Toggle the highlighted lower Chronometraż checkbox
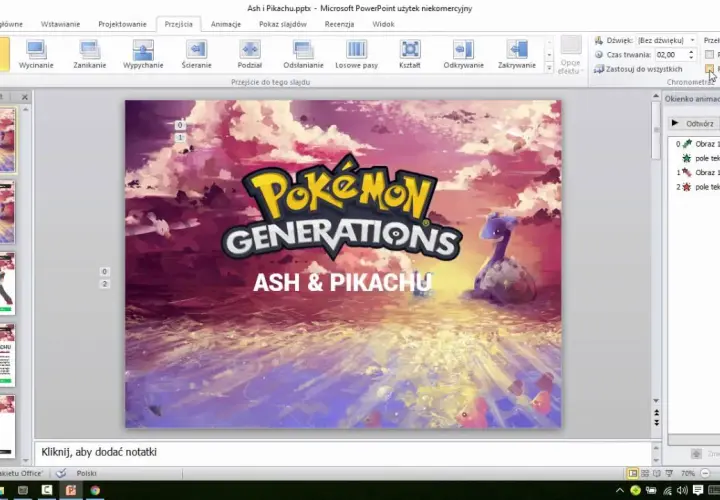Screen dimensions: 720x500 pos(709,69)
